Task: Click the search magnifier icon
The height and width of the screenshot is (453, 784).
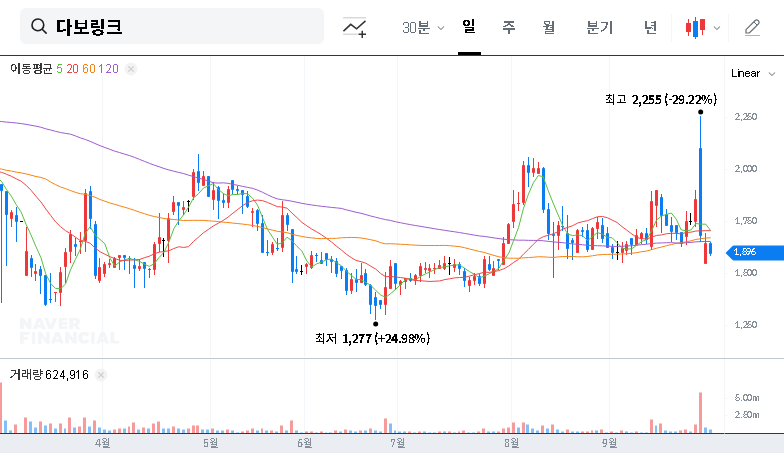Action: point(38,26)
